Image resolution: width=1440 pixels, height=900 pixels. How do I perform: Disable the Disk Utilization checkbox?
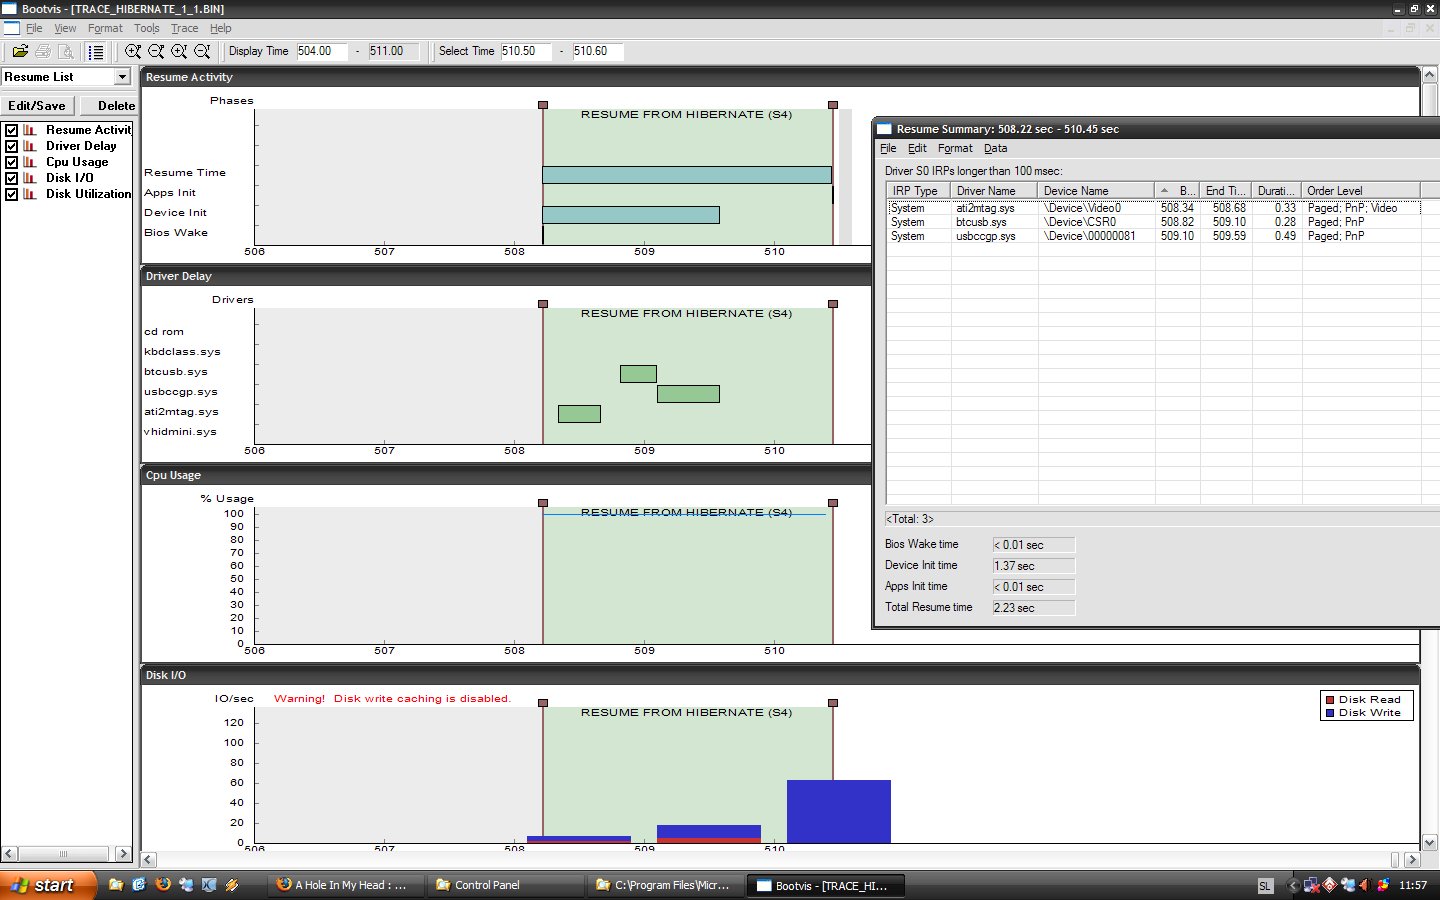(x=12, y=194)
